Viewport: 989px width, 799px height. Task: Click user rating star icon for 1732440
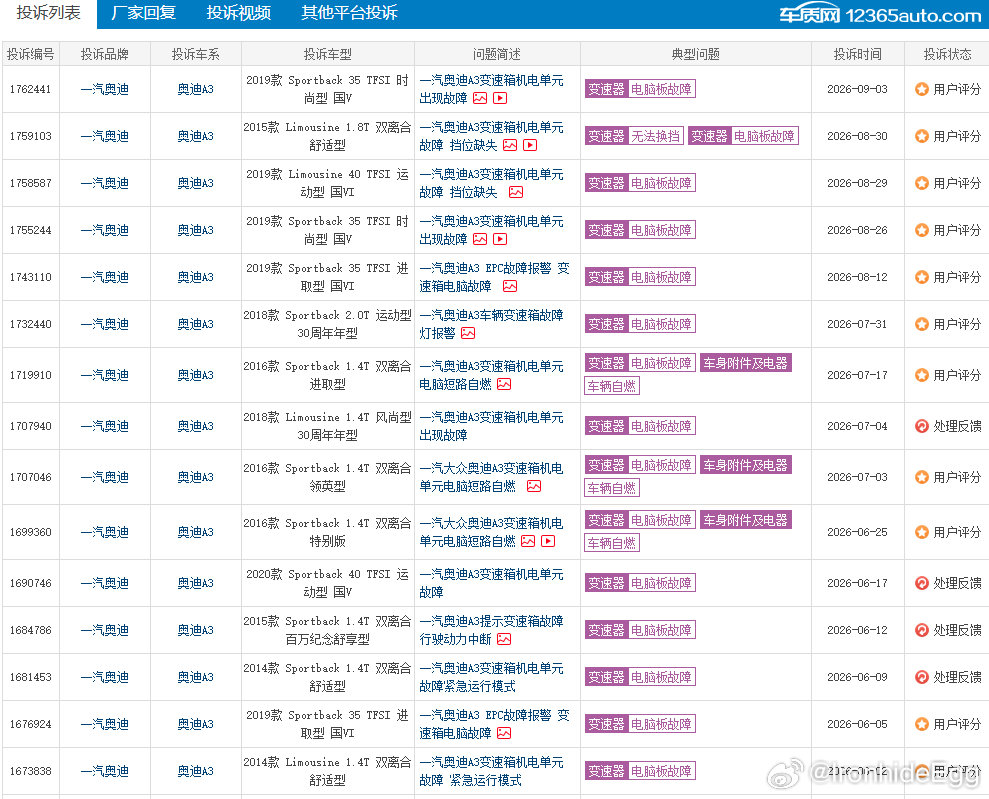point(922,324)
